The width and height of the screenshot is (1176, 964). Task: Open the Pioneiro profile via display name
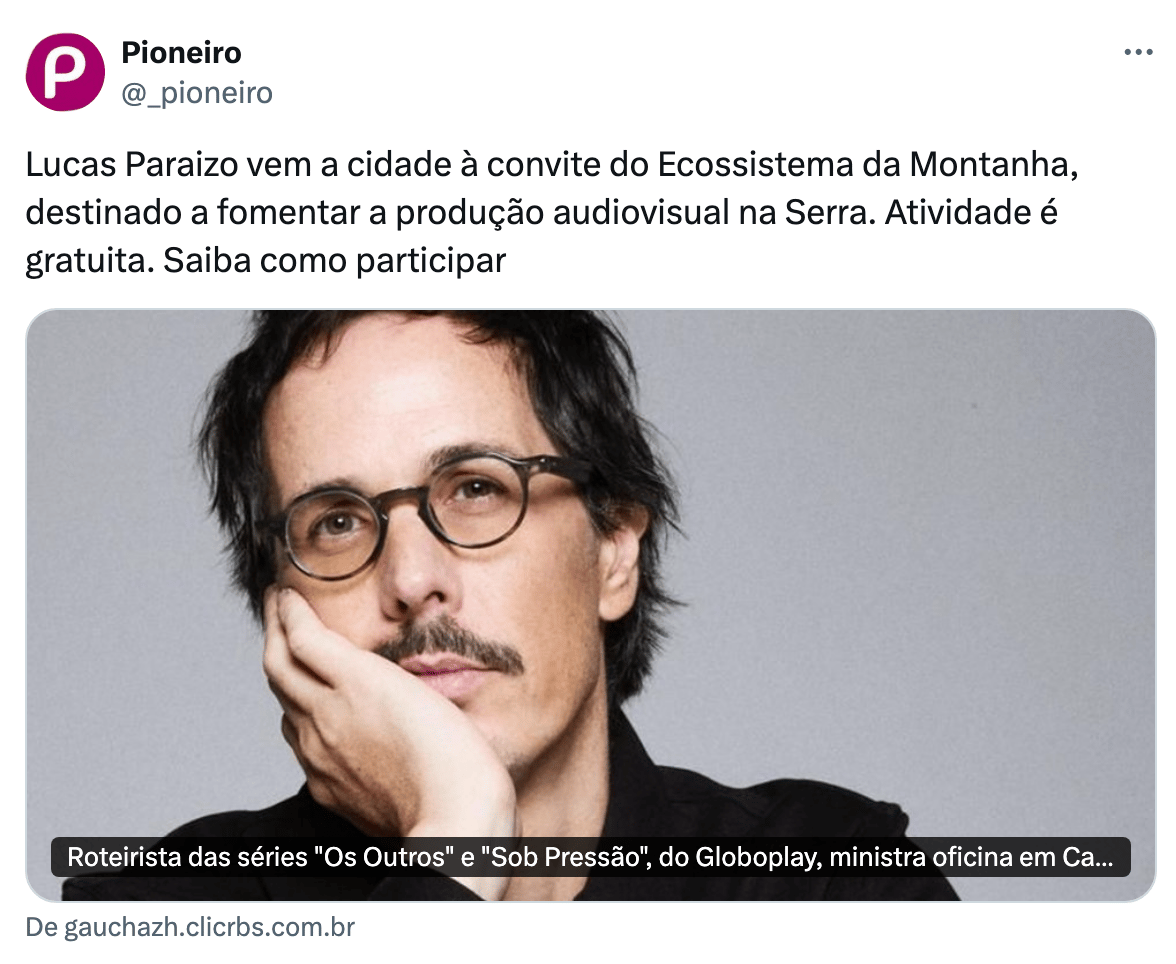tap(182, 53)
